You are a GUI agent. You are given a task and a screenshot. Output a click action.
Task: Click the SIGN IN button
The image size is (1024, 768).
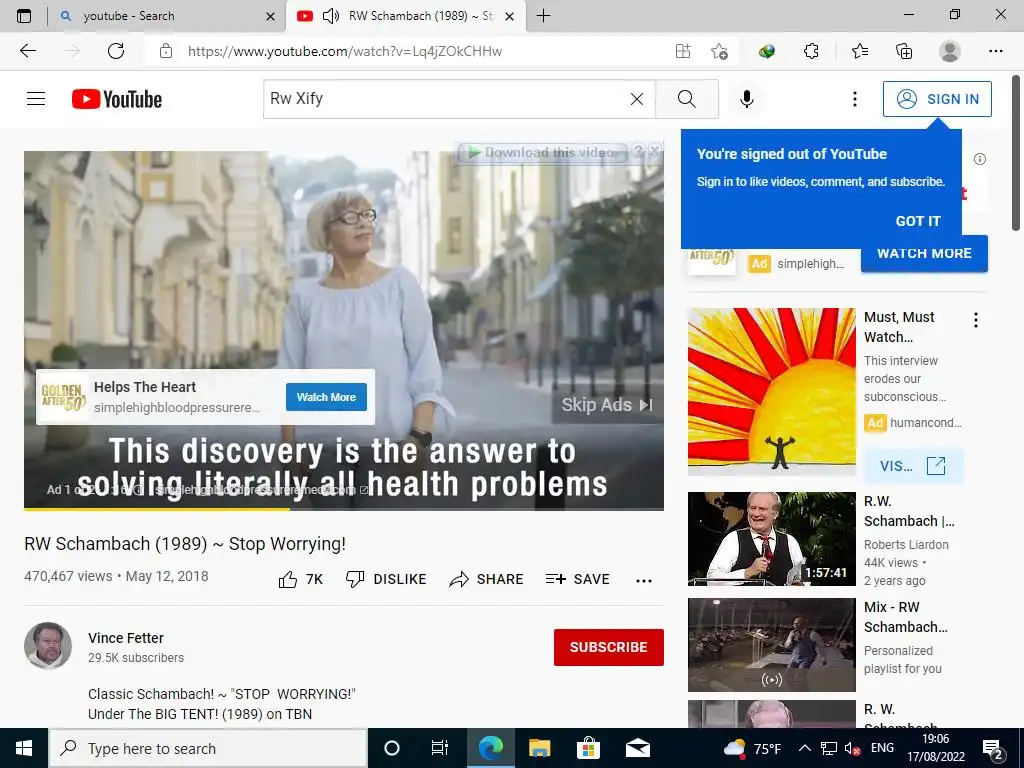pos(937,99)
